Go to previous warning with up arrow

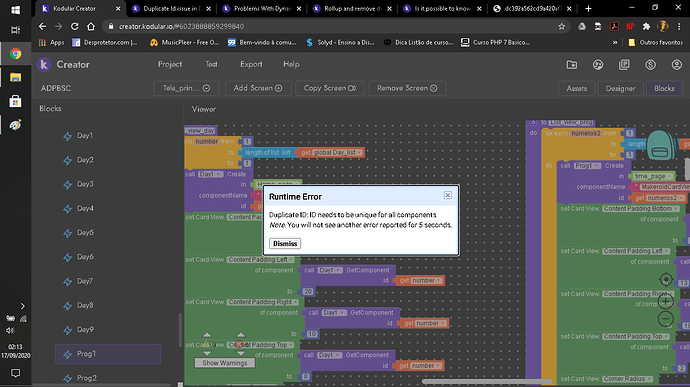tap(207, 335)
